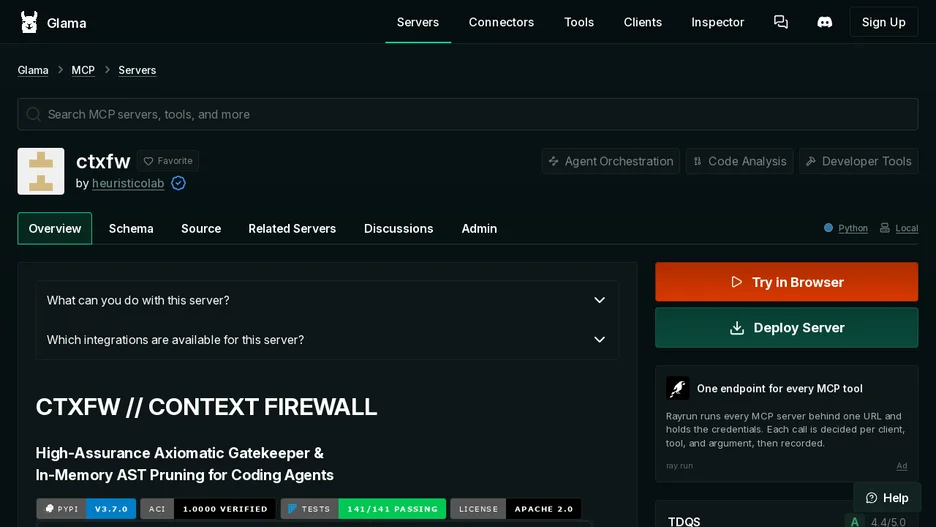Image resolution: width=936 pixels, height=527 pixels.
Task: Click the Tests 141/141 Passing badge
Action: (x=363, y=508)
